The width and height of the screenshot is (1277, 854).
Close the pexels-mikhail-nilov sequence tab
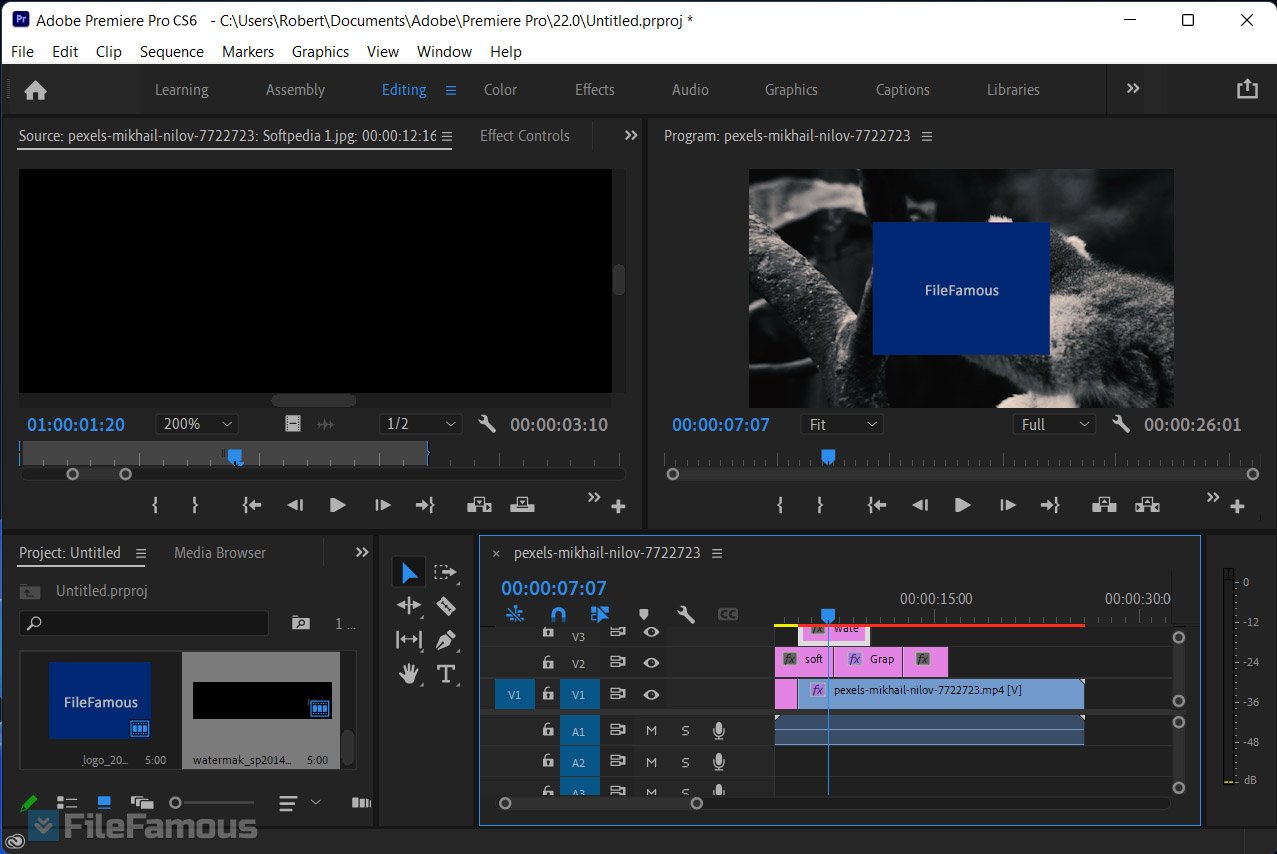[x=496, y=553]
